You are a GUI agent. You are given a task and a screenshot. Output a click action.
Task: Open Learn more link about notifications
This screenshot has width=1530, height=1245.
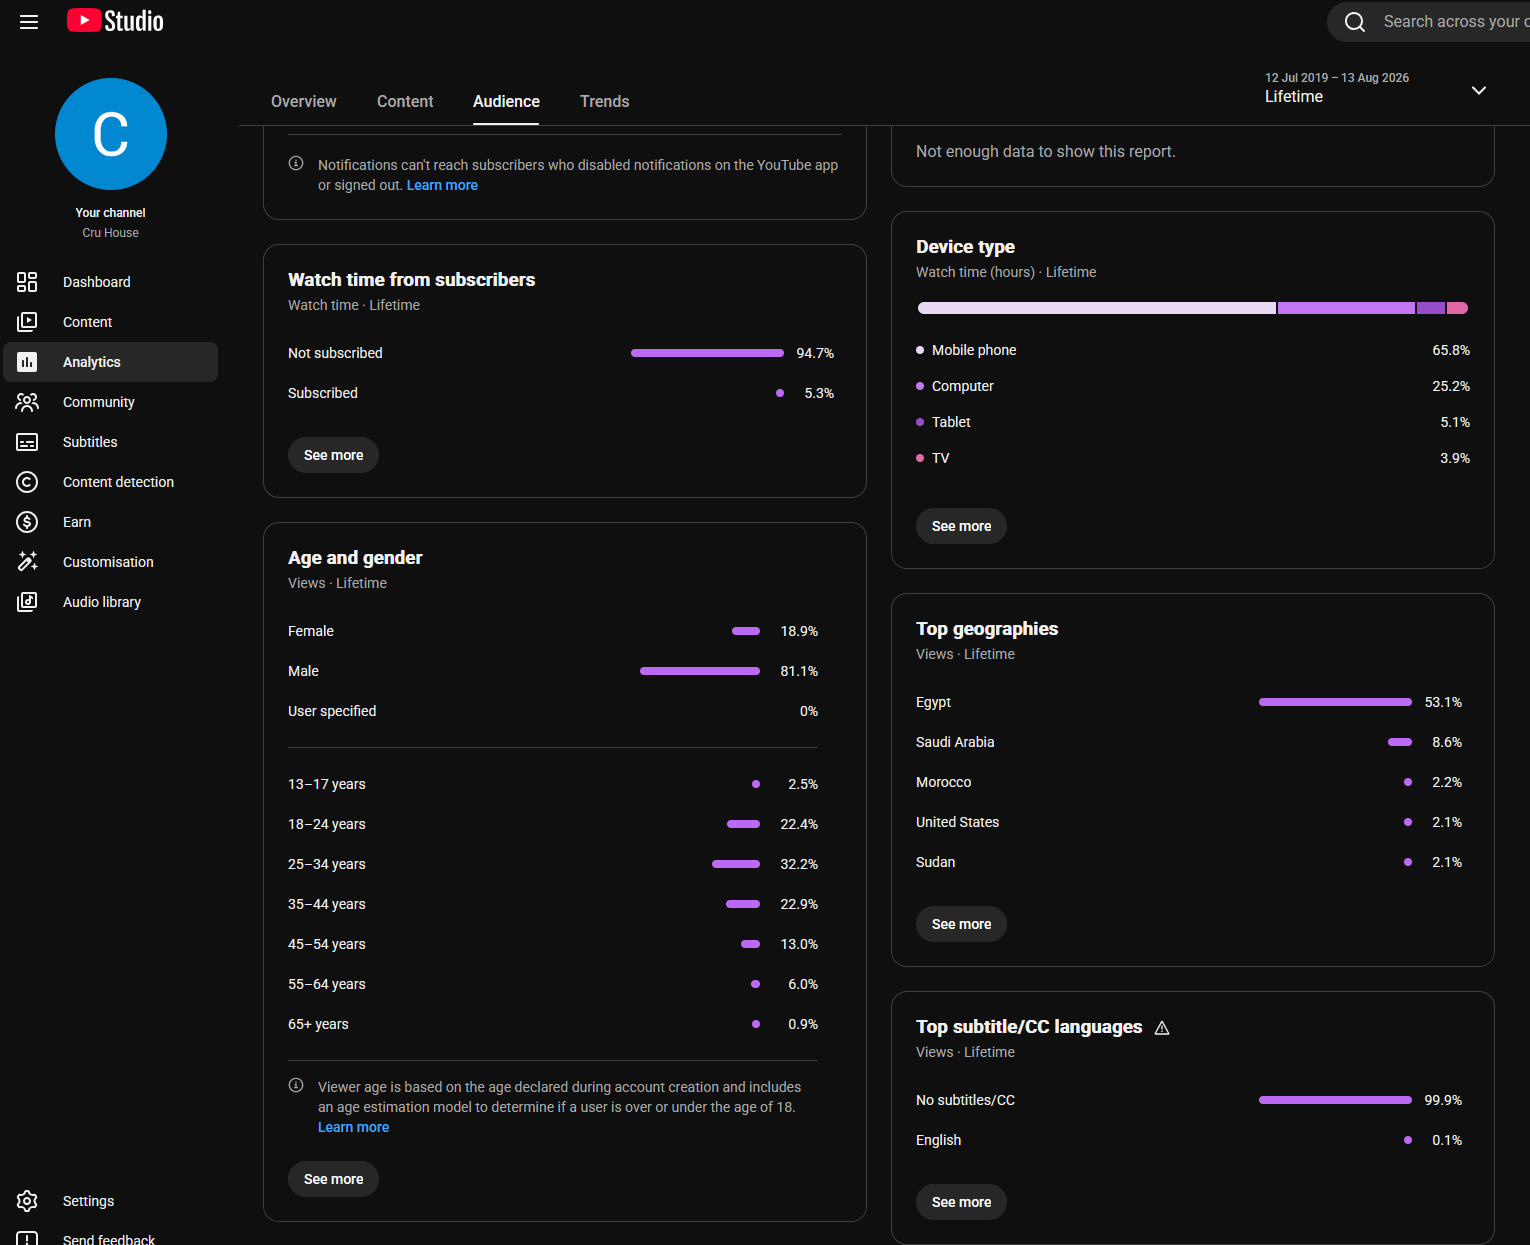(442, 185)
